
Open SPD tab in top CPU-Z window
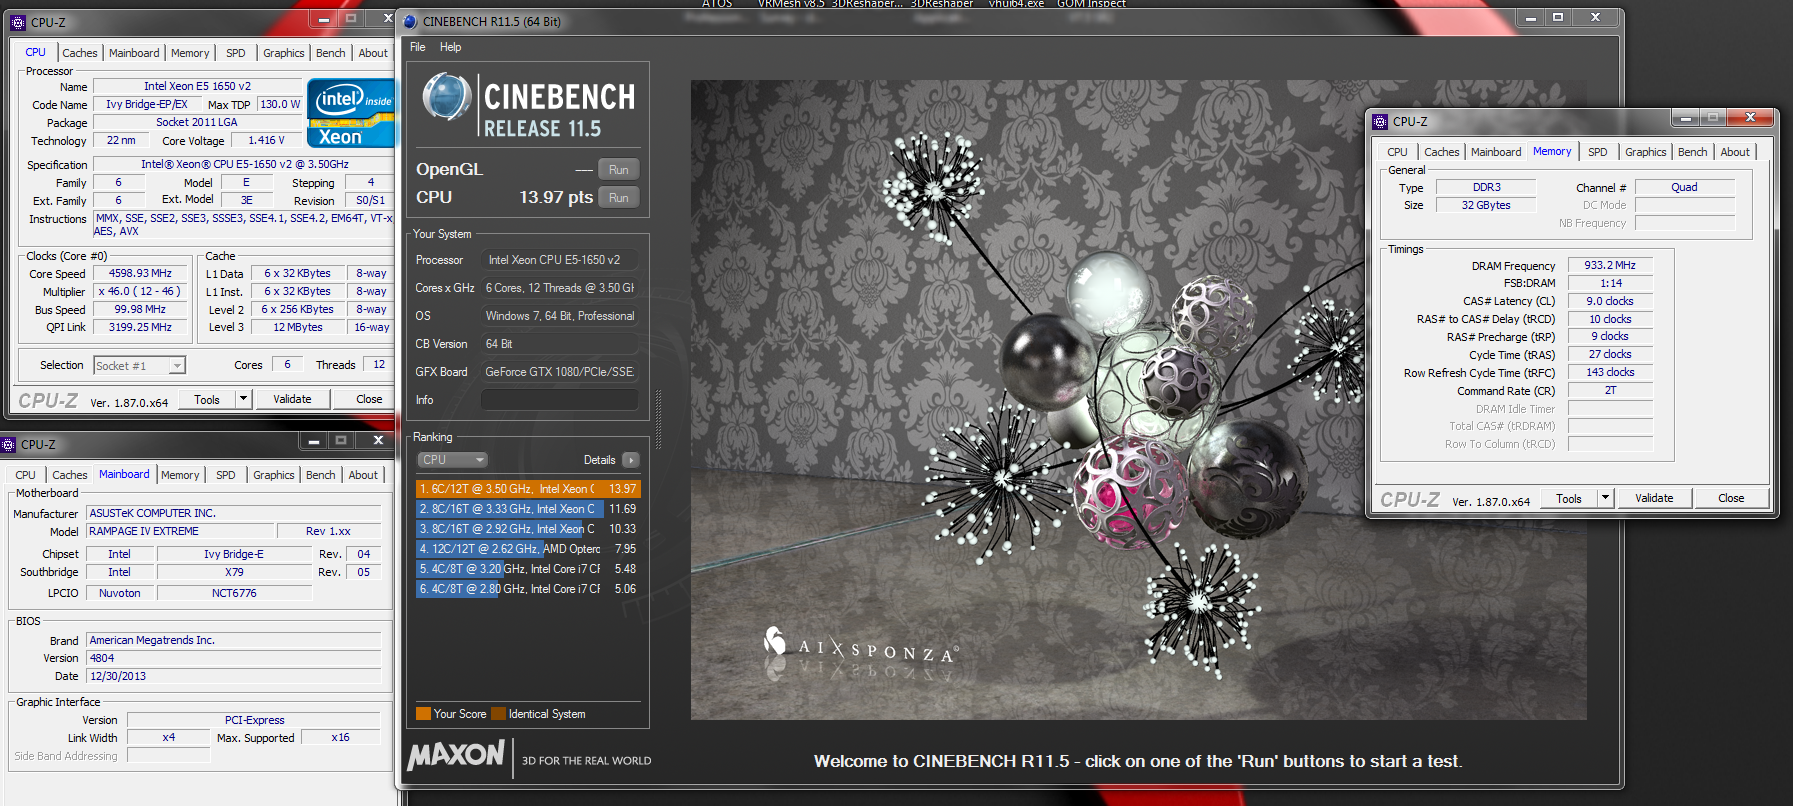236,53
